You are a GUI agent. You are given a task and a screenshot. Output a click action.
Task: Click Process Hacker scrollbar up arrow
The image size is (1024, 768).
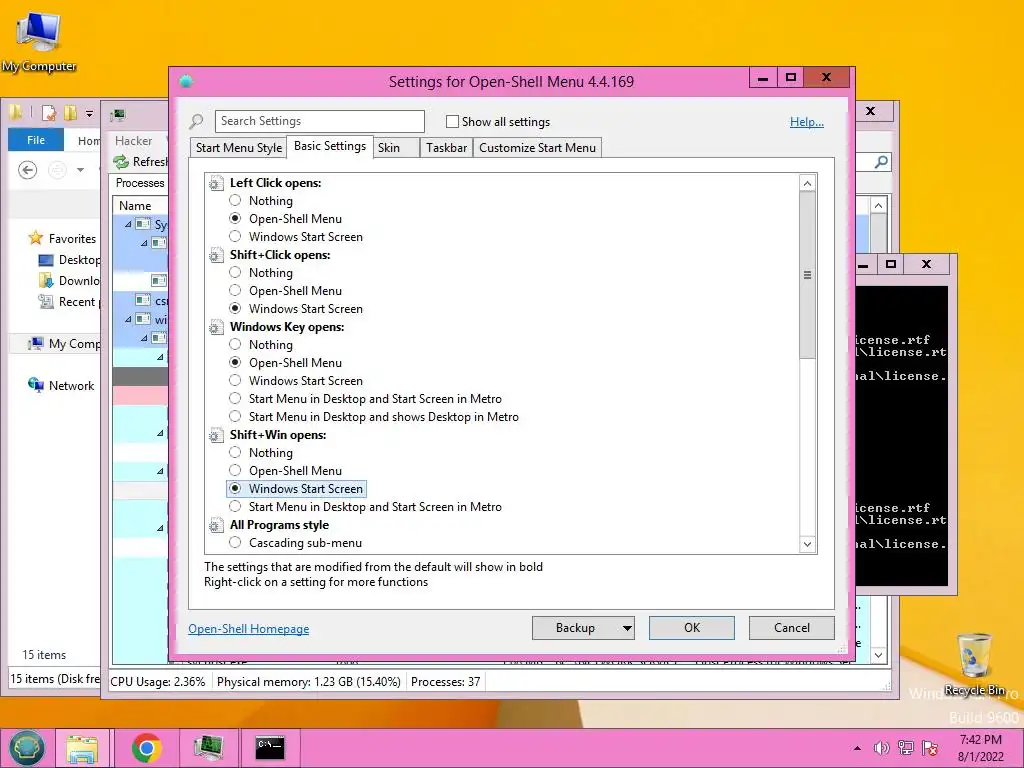[878, 206]
